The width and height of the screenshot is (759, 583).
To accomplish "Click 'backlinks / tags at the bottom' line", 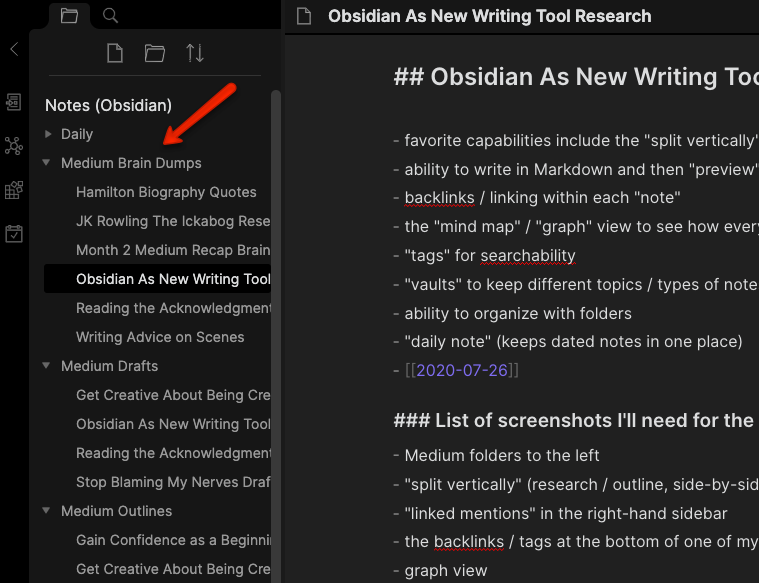I will [581, 541].
